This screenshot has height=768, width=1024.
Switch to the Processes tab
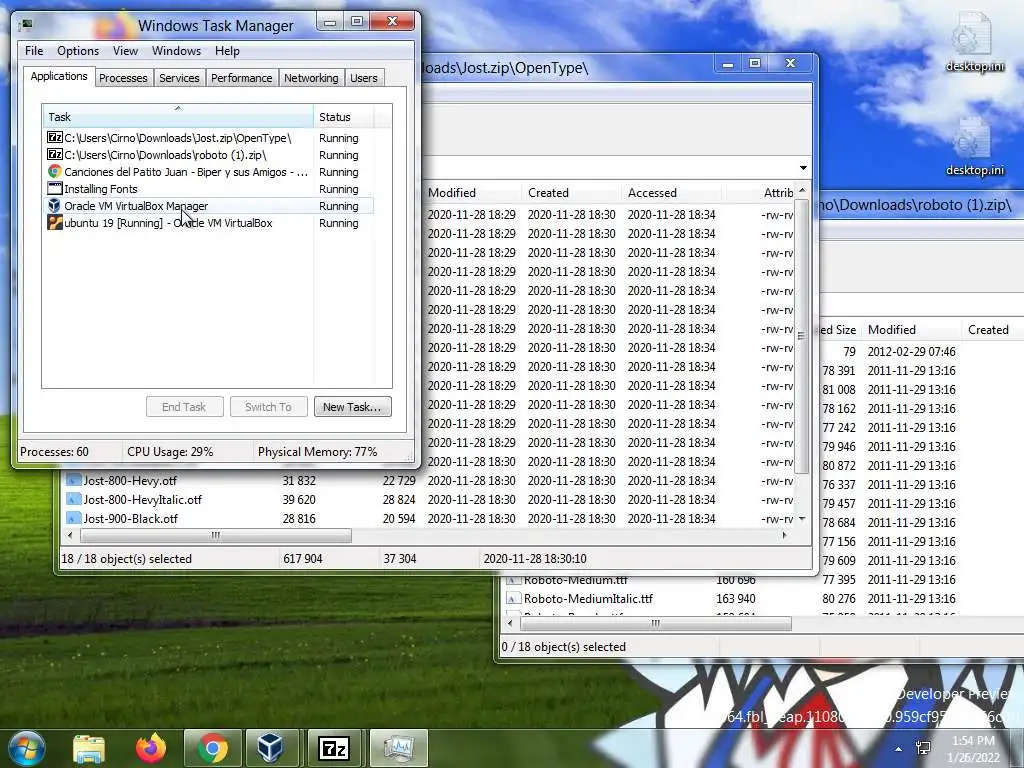click(123, 78)
